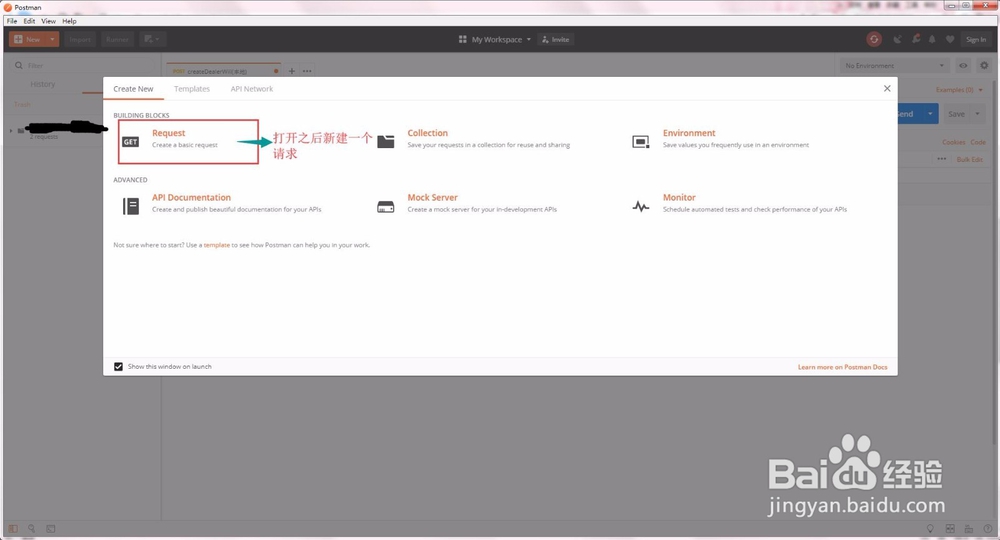Click the New button
This screenshot has height=540, width=1000.
(x=27, y=40)
